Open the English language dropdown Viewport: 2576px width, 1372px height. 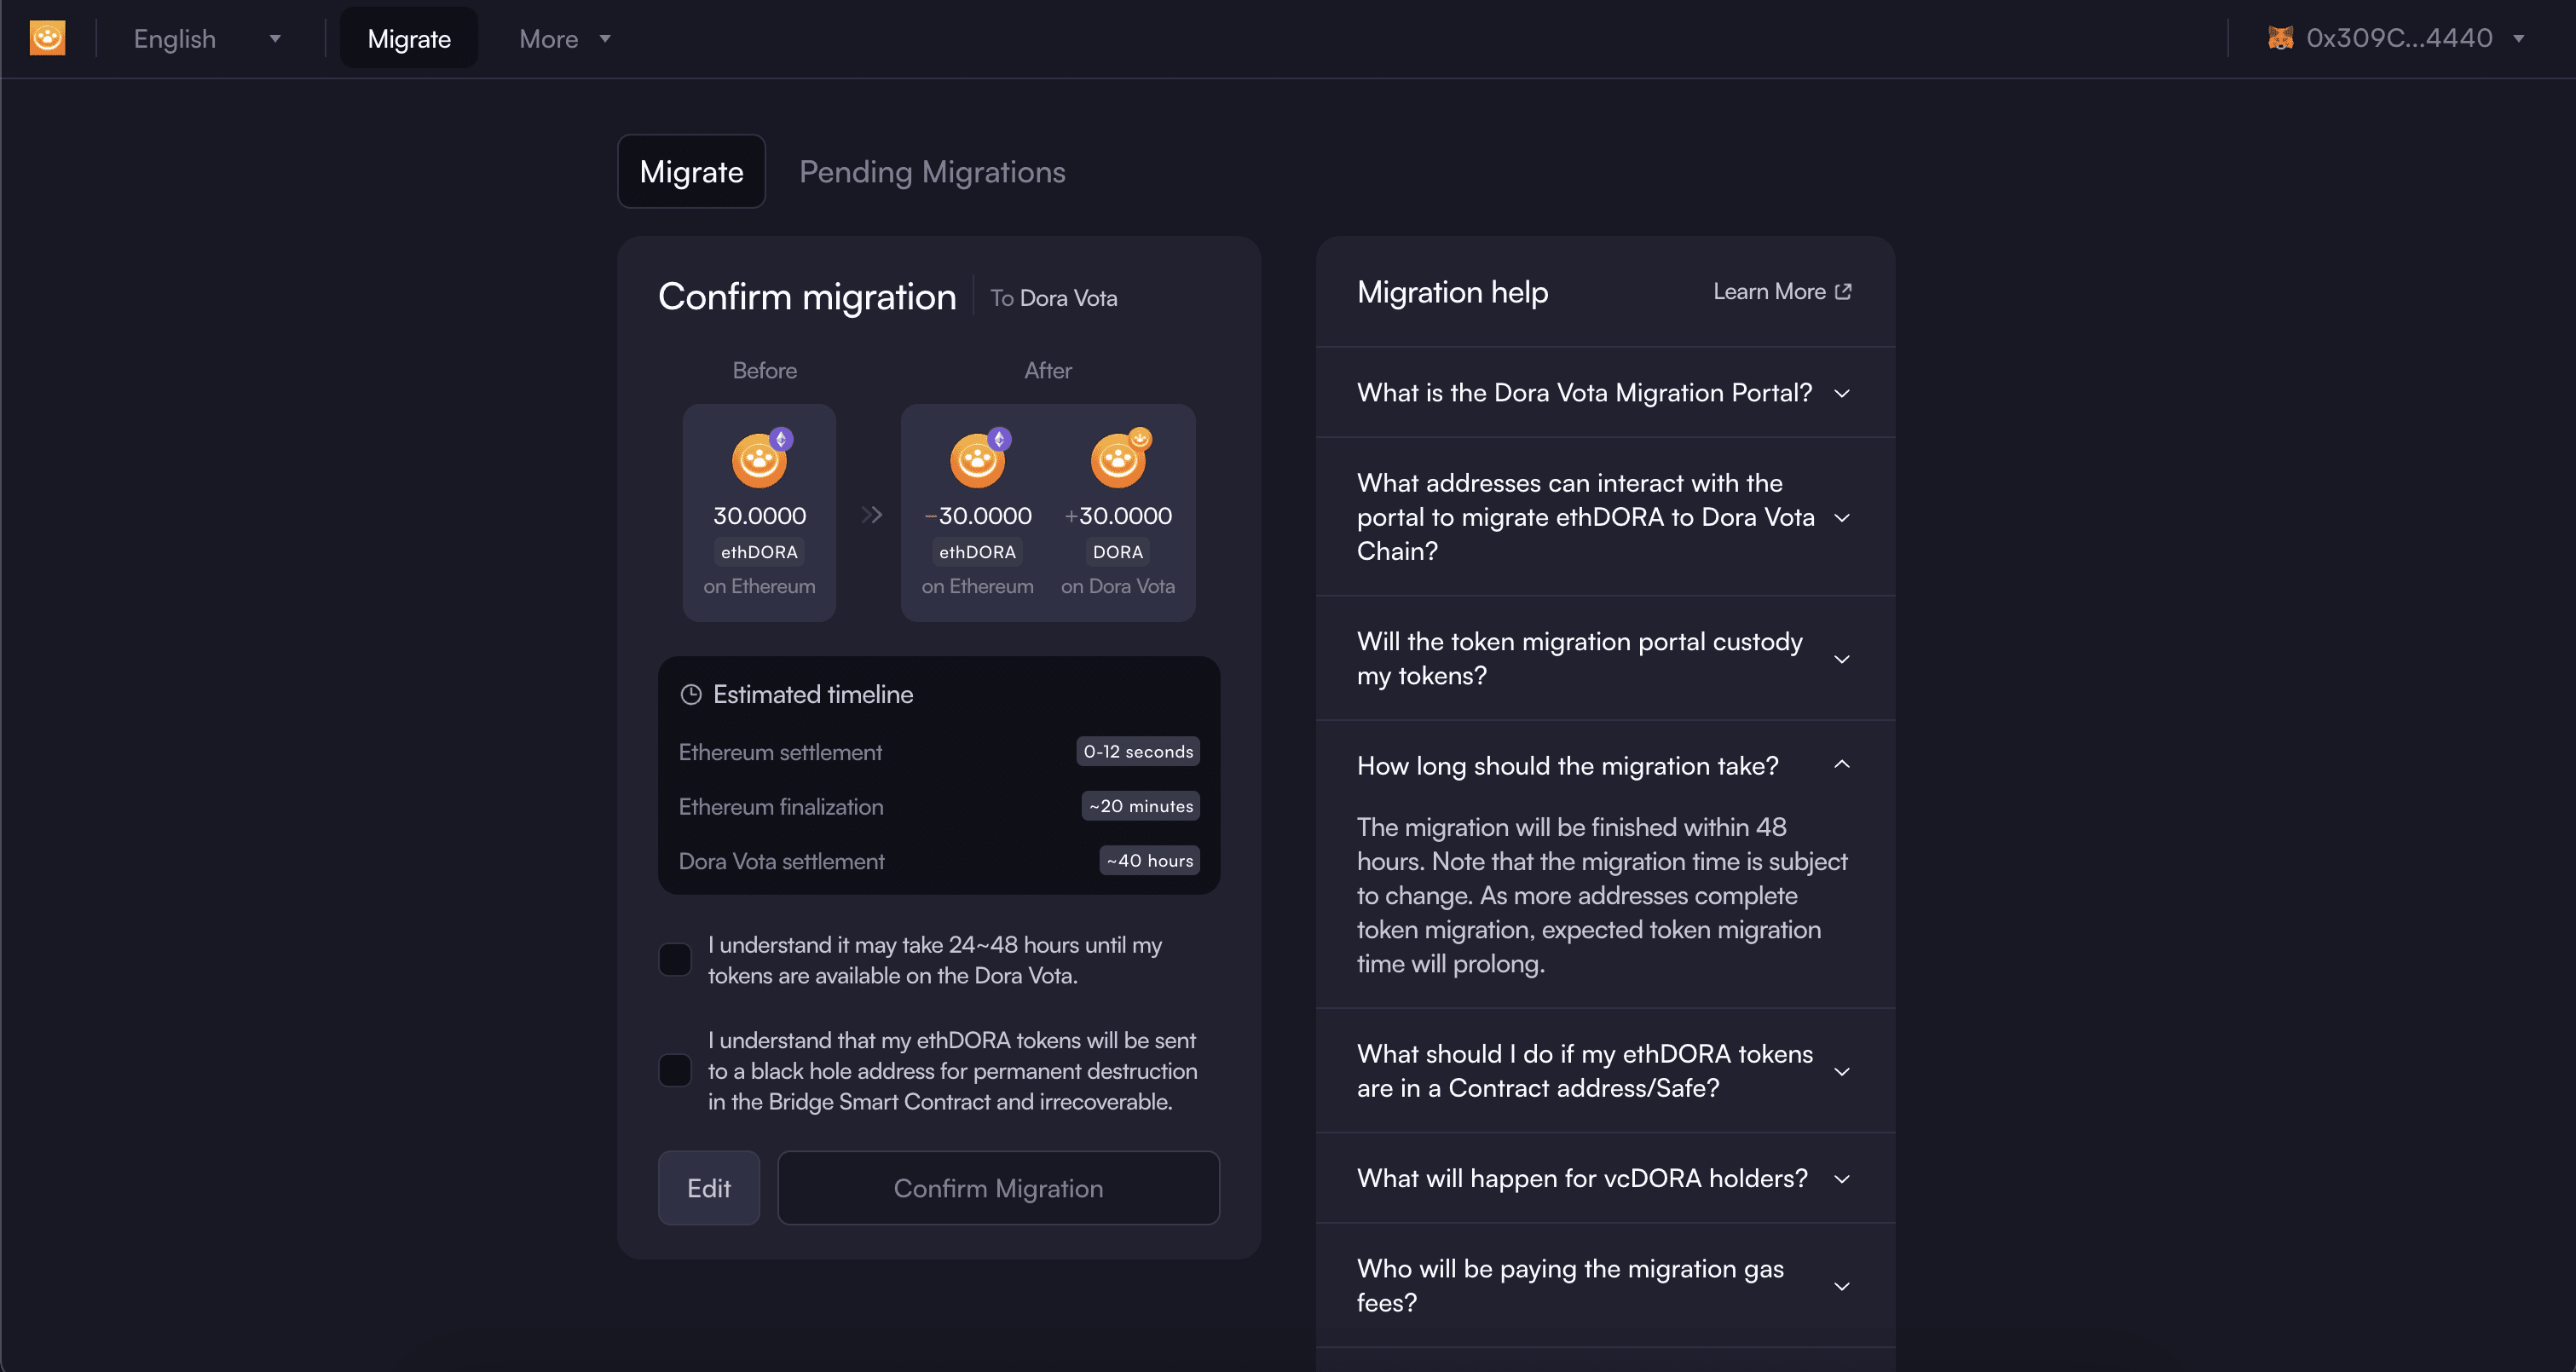(x=207, y=39)
